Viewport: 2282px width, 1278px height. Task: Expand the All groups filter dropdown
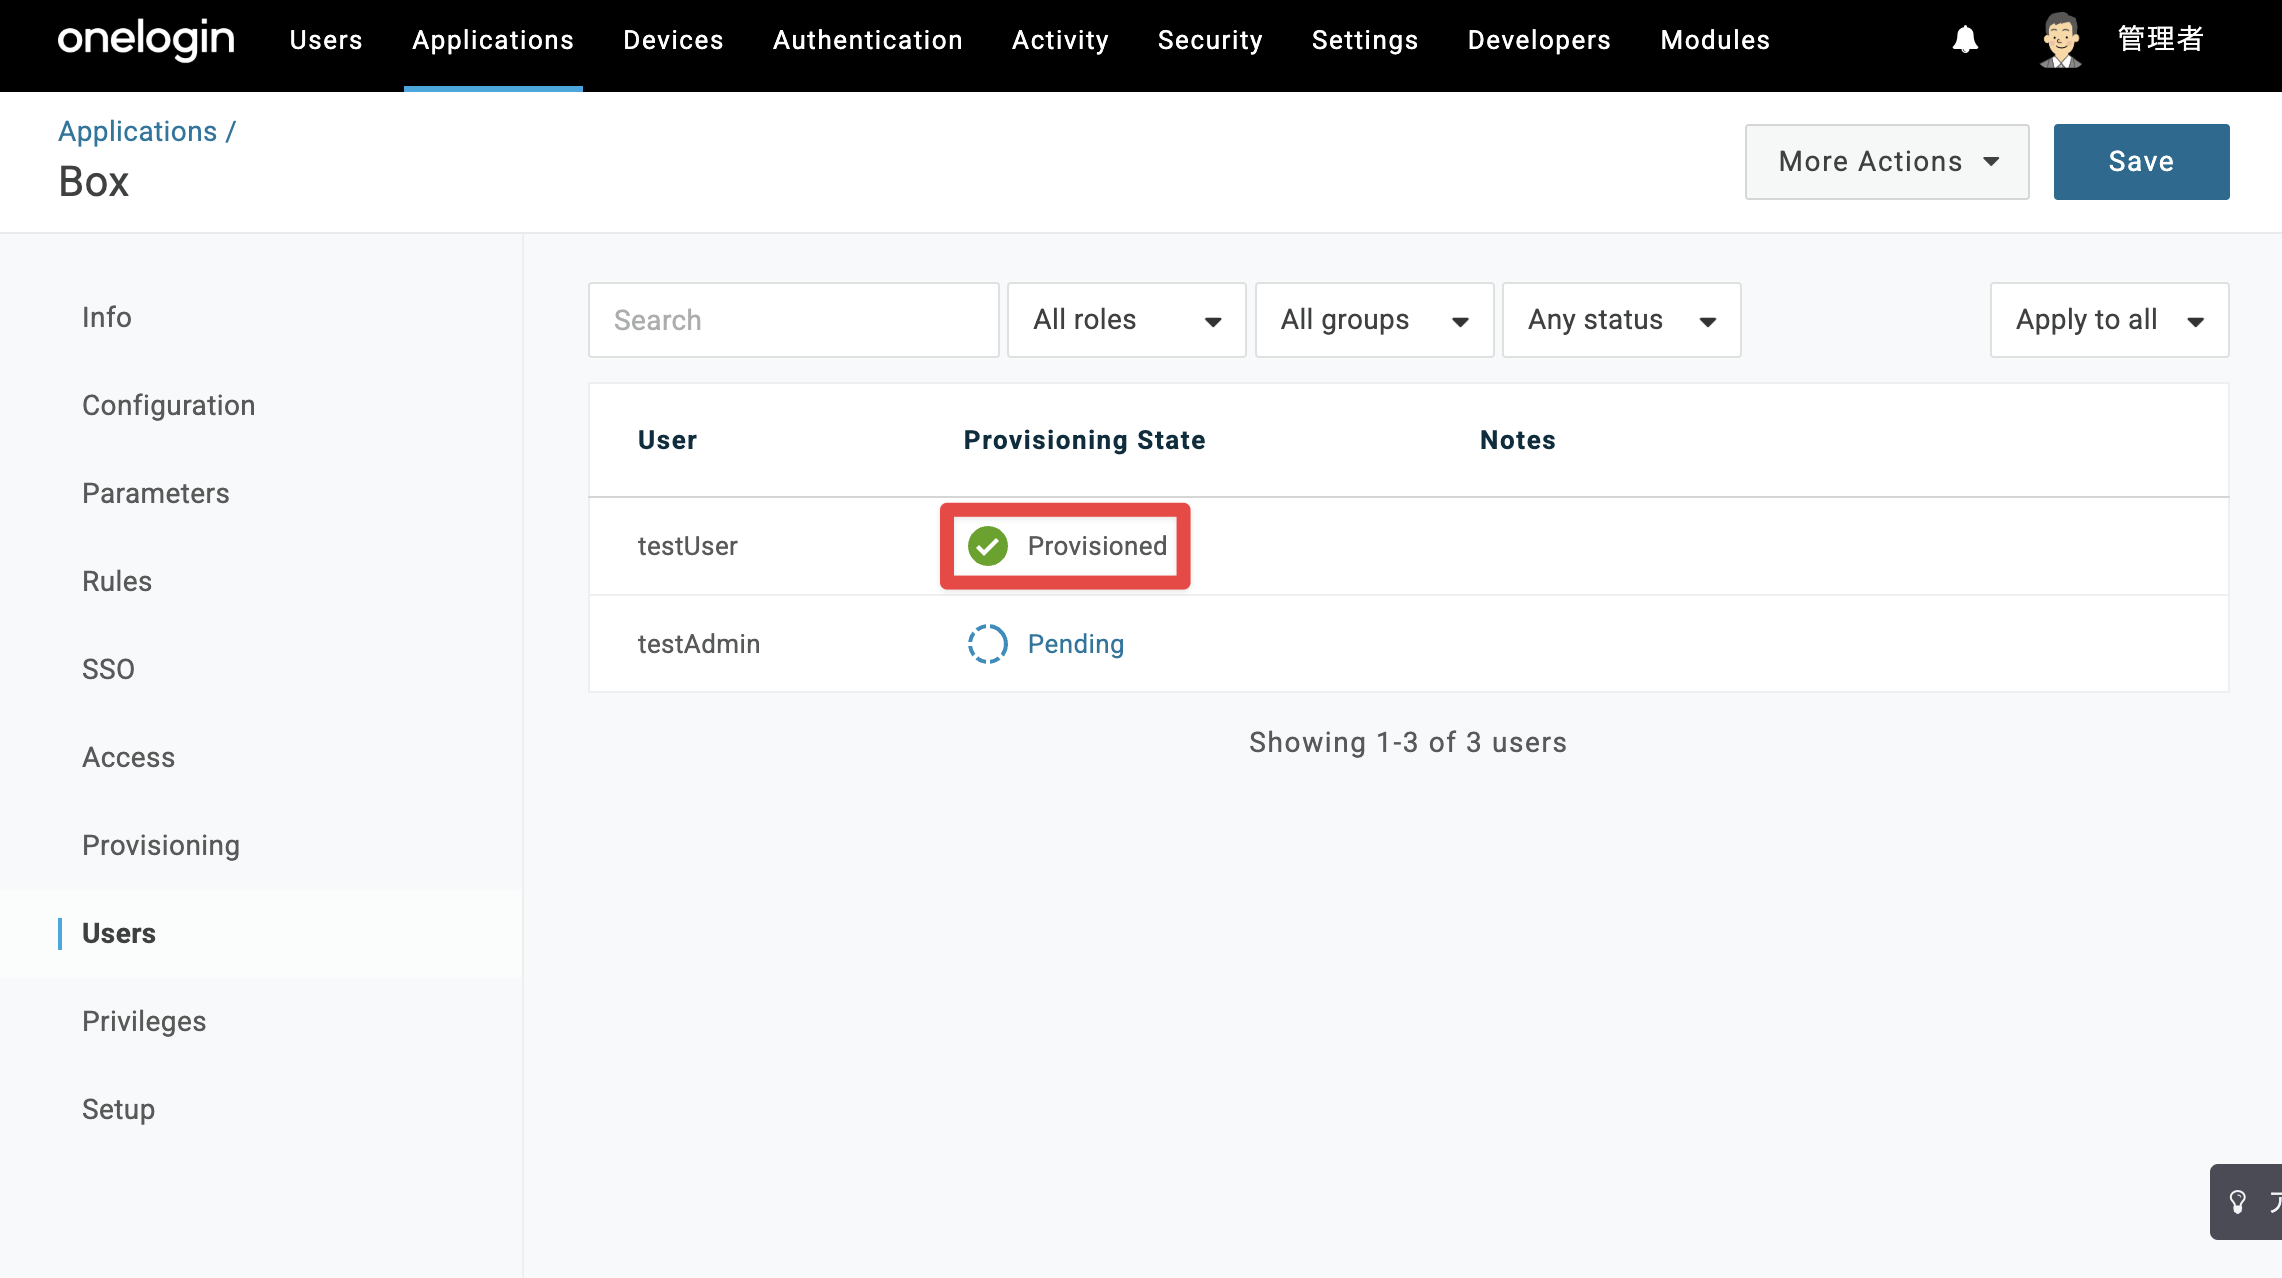tap(1375, 320)
